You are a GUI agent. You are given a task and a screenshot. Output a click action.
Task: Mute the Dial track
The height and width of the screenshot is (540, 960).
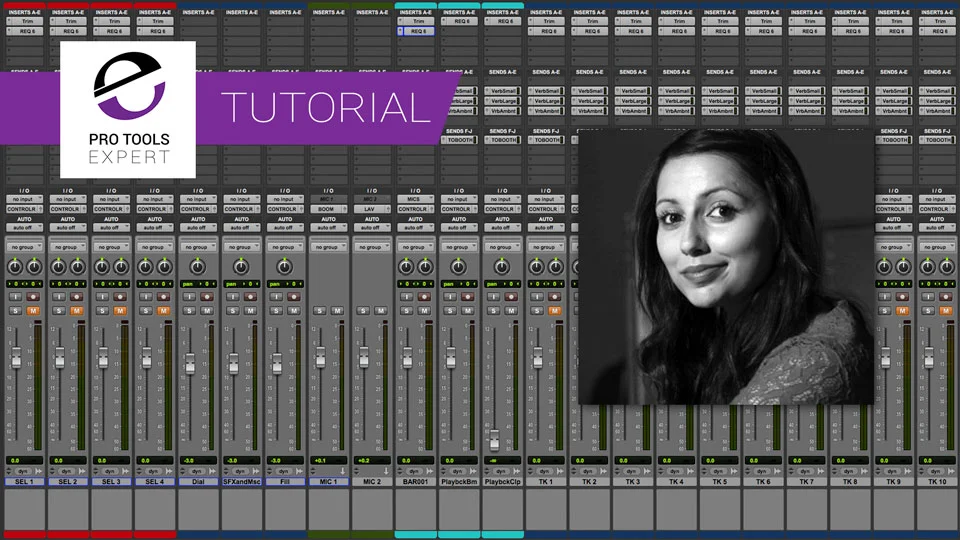point(207,311)
